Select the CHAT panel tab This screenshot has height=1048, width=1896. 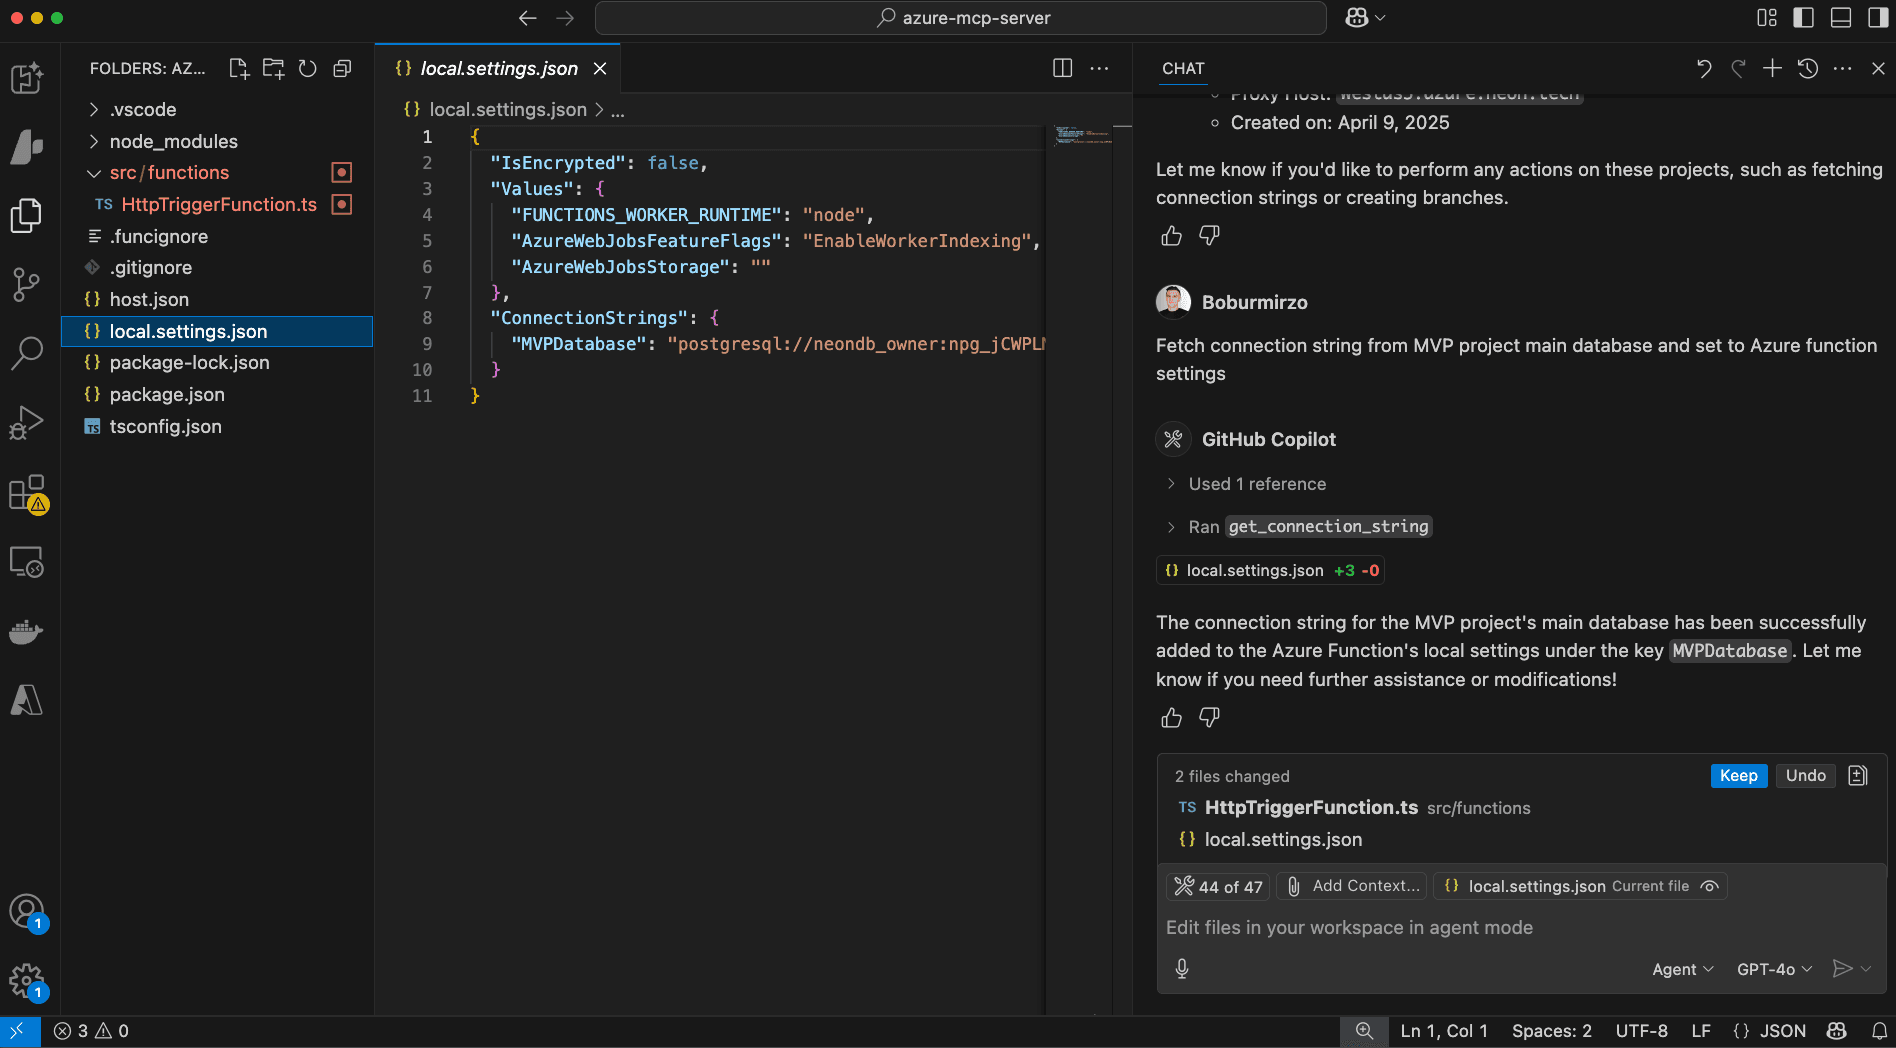tap(1183, 68)
